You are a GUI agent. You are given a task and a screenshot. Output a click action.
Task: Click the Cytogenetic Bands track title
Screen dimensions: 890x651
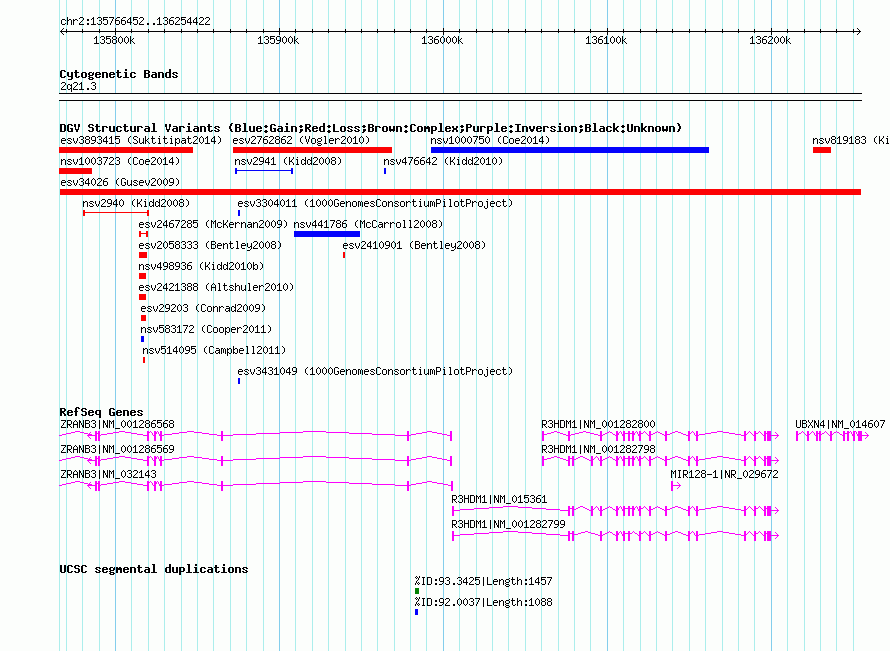(119, 74)
